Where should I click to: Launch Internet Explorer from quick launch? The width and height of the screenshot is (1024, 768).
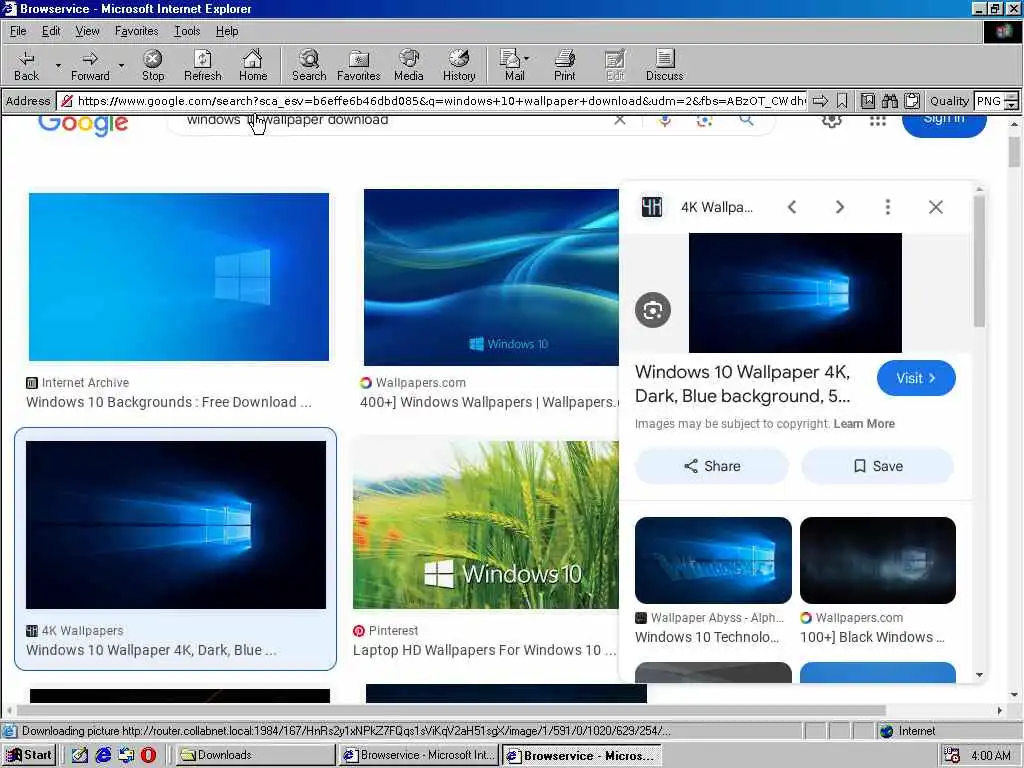[103, 755]
